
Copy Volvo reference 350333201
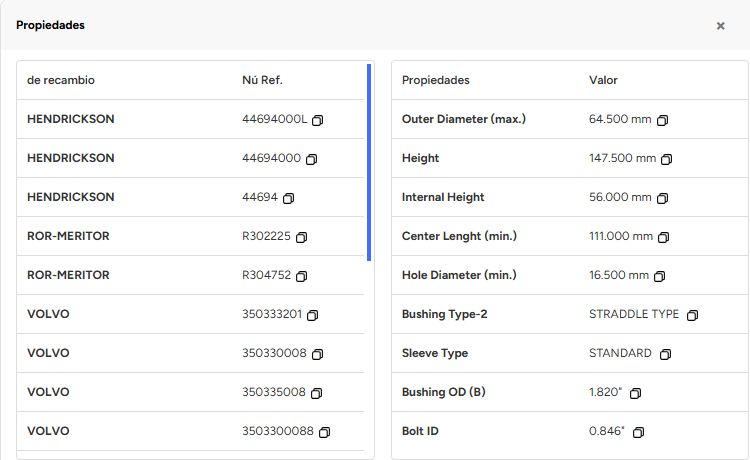[312, 315]
